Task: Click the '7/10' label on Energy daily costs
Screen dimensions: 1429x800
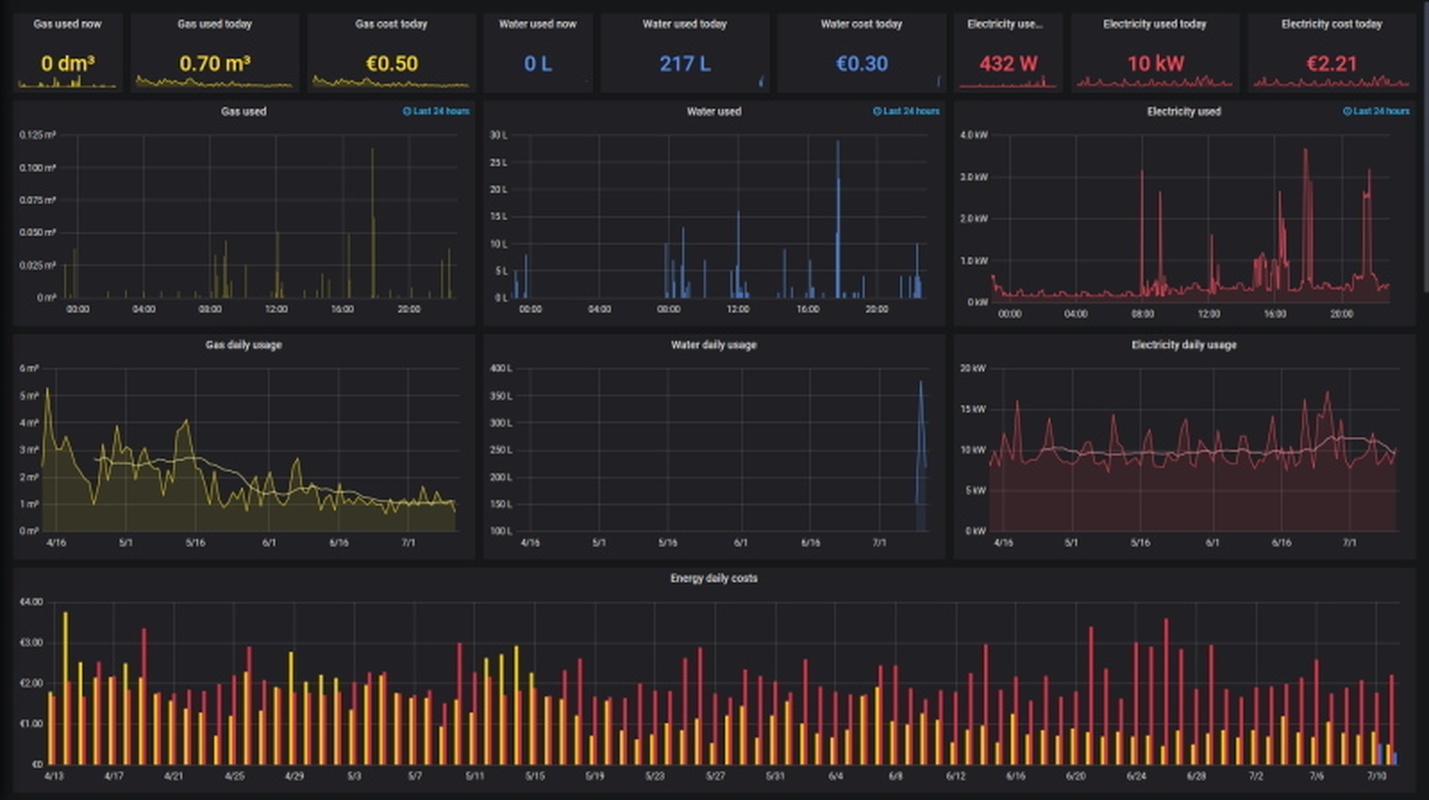Action: click(1378, 776)
